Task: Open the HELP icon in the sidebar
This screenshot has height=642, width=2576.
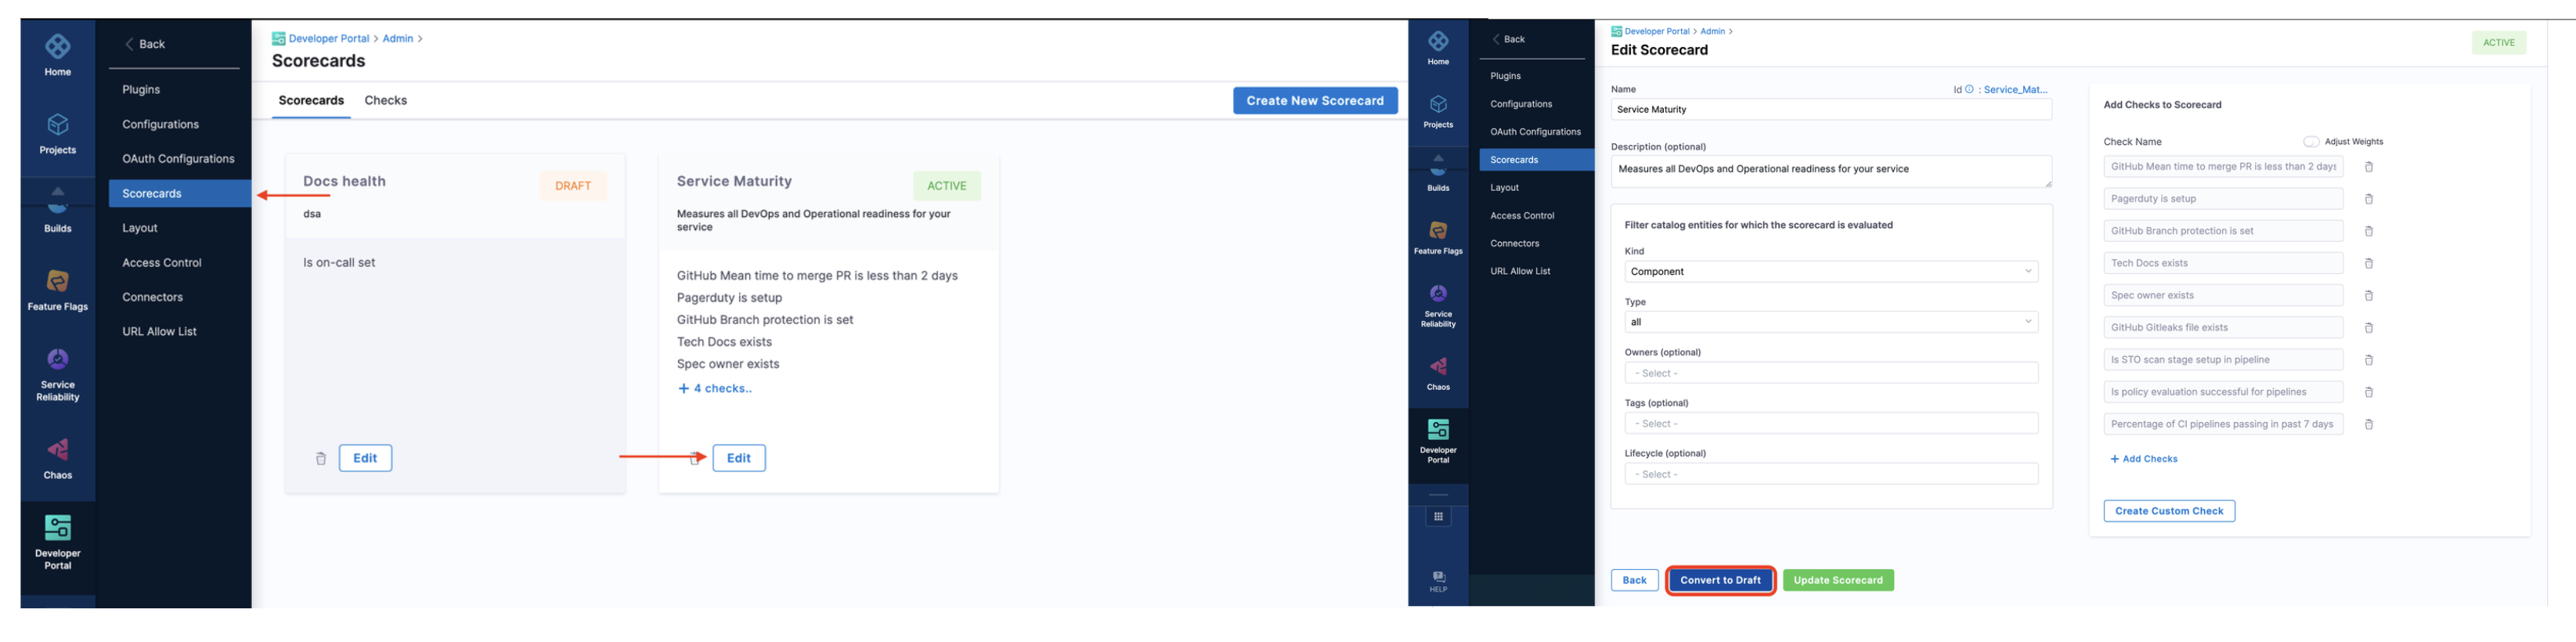Action: (x=1438, y=581)
